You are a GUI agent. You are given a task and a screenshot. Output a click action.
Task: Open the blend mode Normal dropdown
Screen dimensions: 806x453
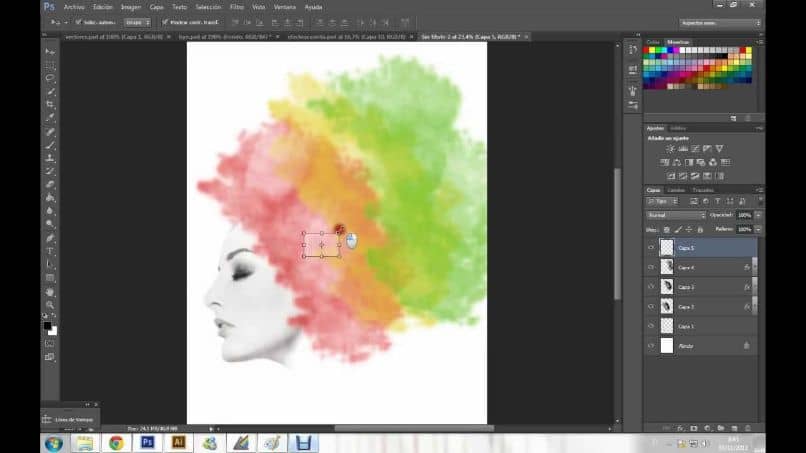(x=675, y=215)
